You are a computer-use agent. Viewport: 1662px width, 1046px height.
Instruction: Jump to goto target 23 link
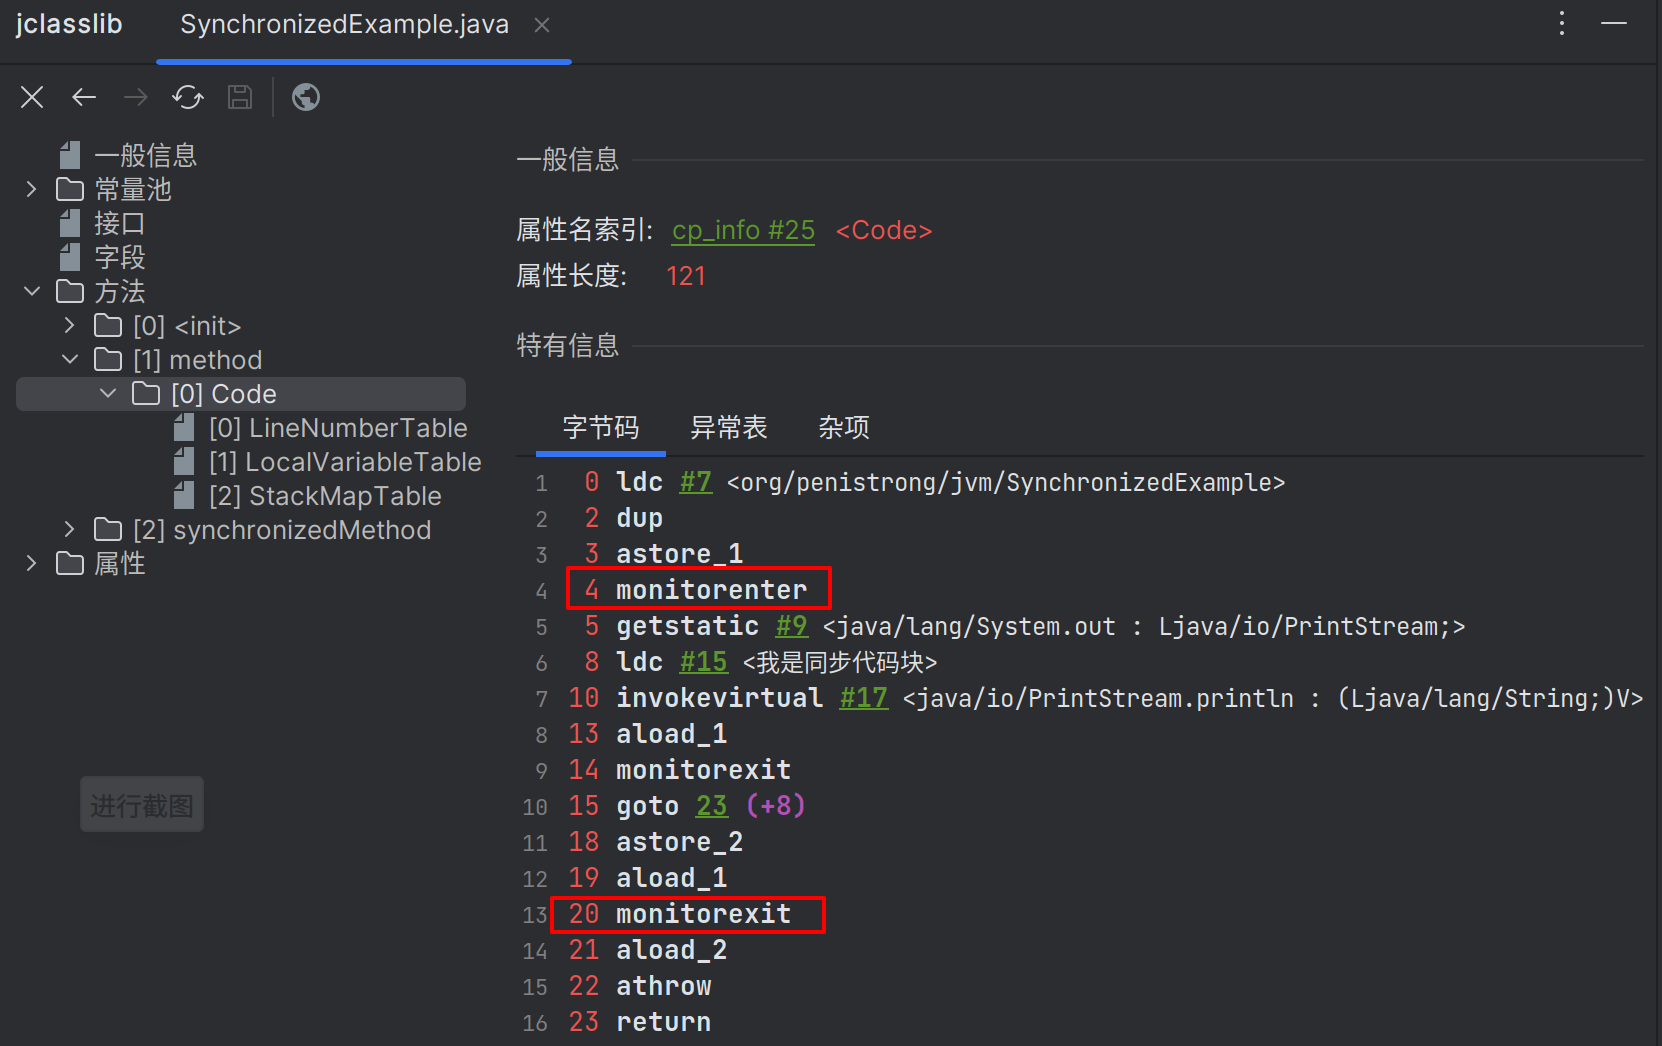pos(712,806)
